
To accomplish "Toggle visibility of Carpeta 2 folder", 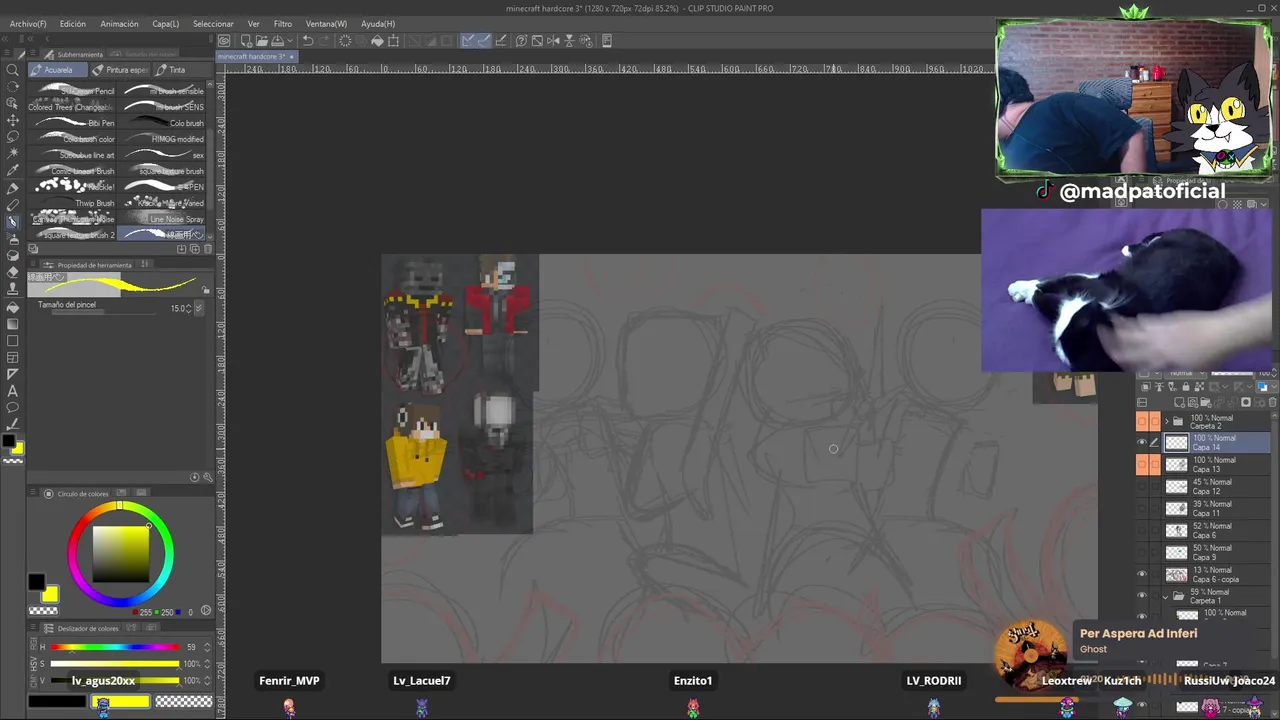I will [1142, 421].
